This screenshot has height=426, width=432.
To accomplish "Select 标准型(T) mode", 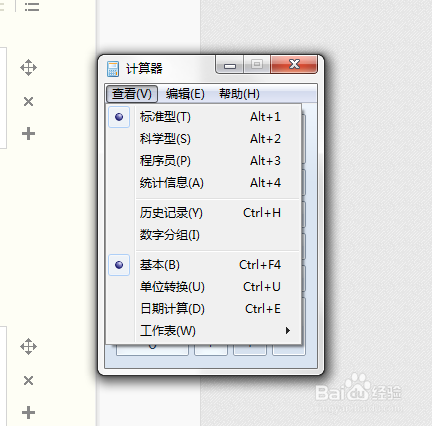I will point(203,117).
